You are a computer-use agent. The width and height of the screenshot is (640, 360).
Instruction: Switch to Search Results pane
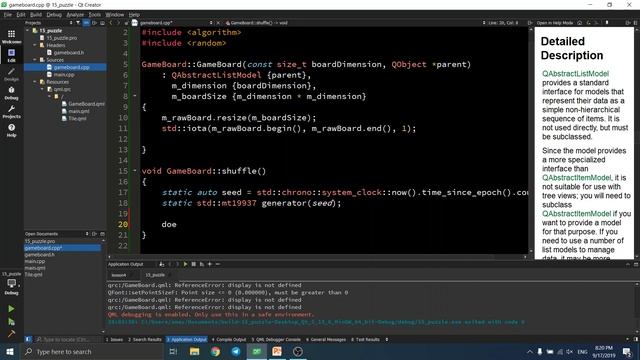point(145,339)
